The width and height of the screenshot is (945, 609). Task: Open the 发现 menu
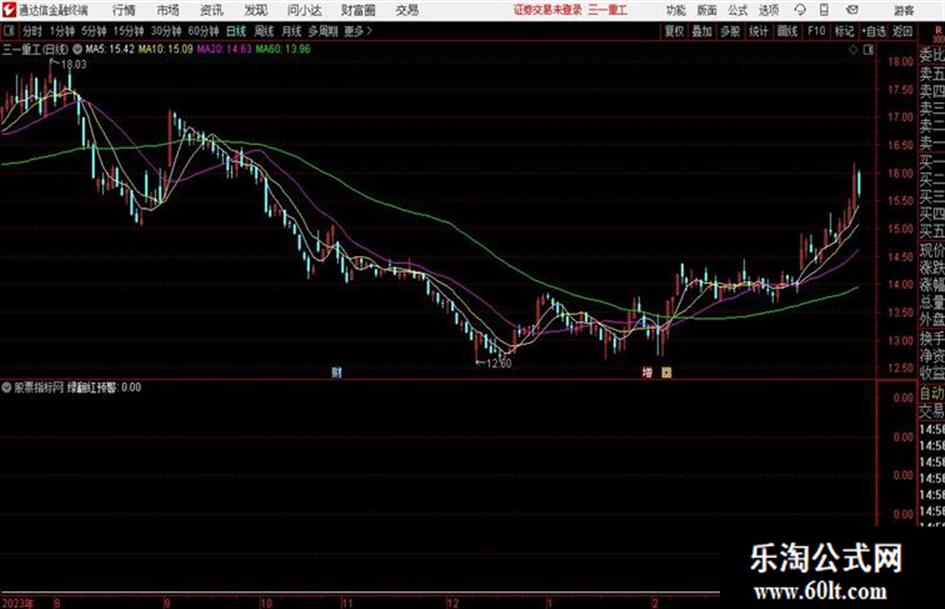tap(256, 10)
